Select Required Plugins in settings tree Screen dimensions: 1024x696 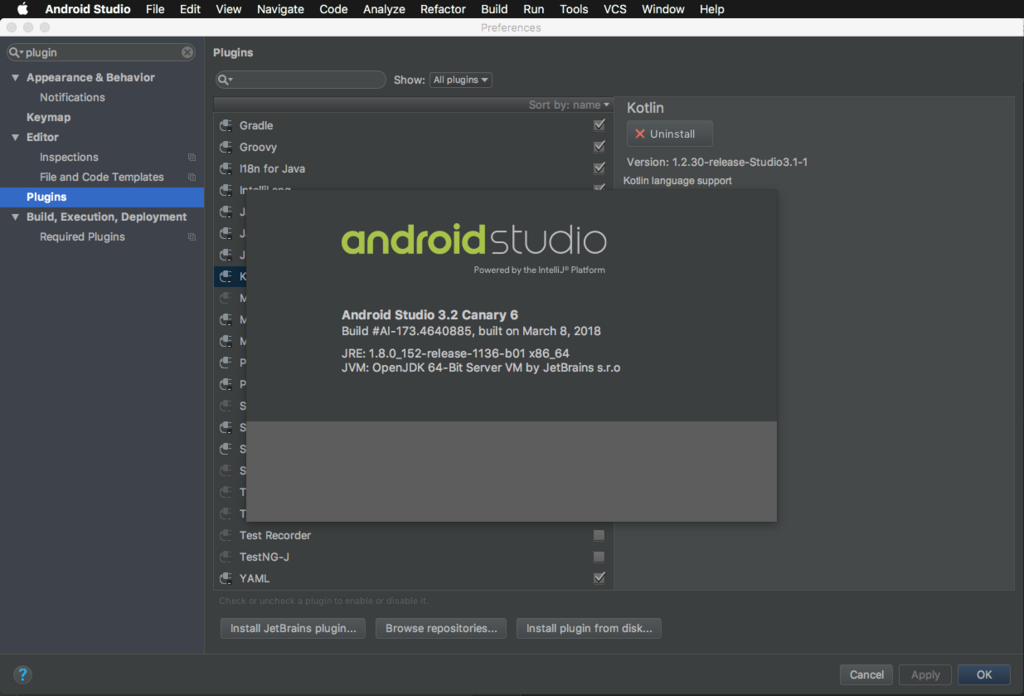(82, 237)
